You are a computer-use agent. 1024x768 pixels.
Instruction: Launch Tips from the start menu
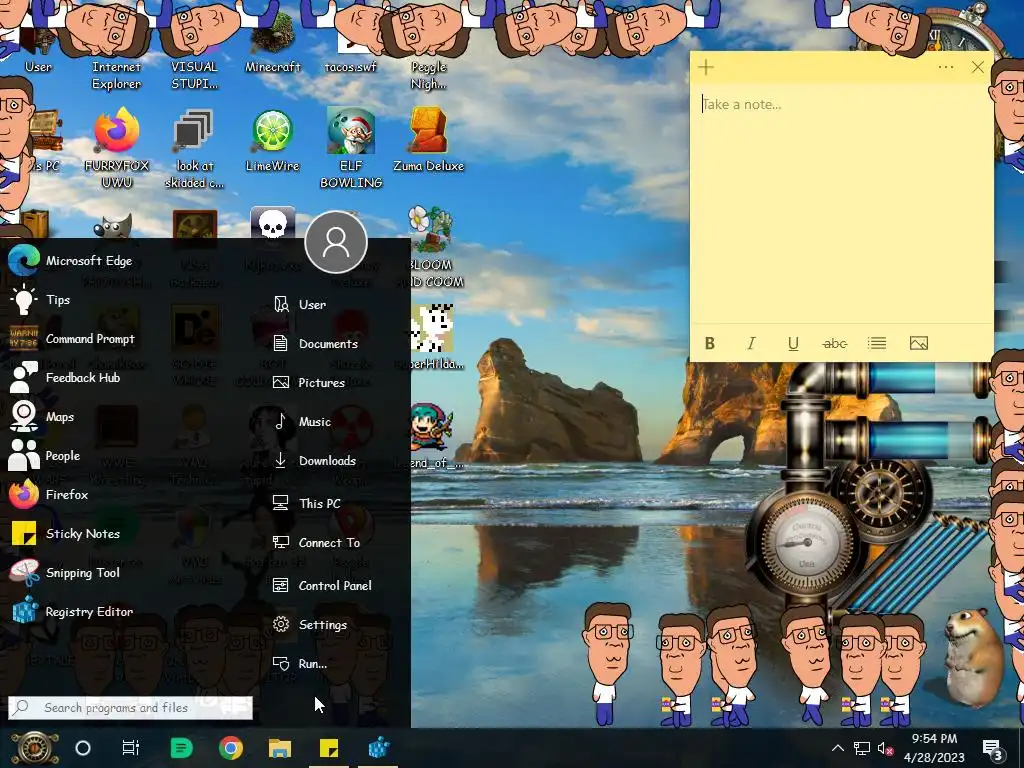click(x=39, y=300)
